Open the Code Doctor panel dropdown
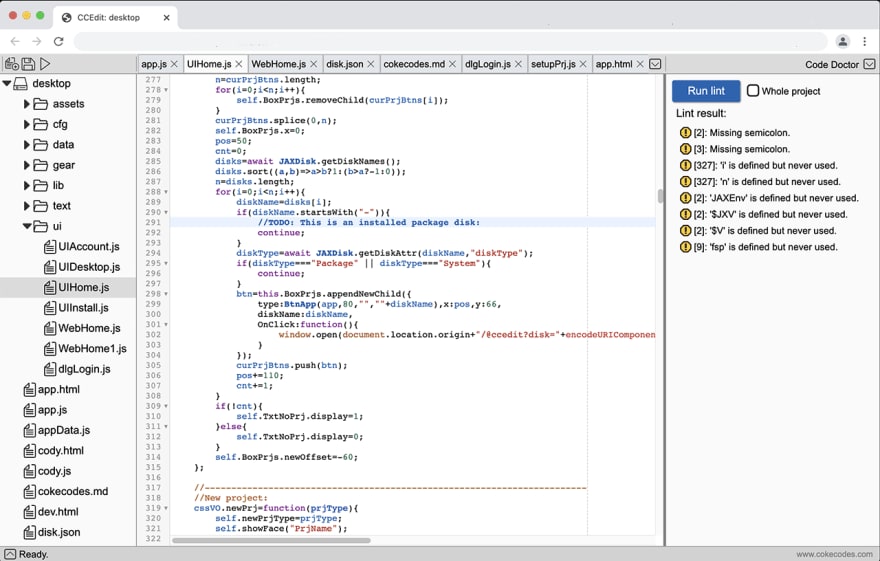 point(869,64)
